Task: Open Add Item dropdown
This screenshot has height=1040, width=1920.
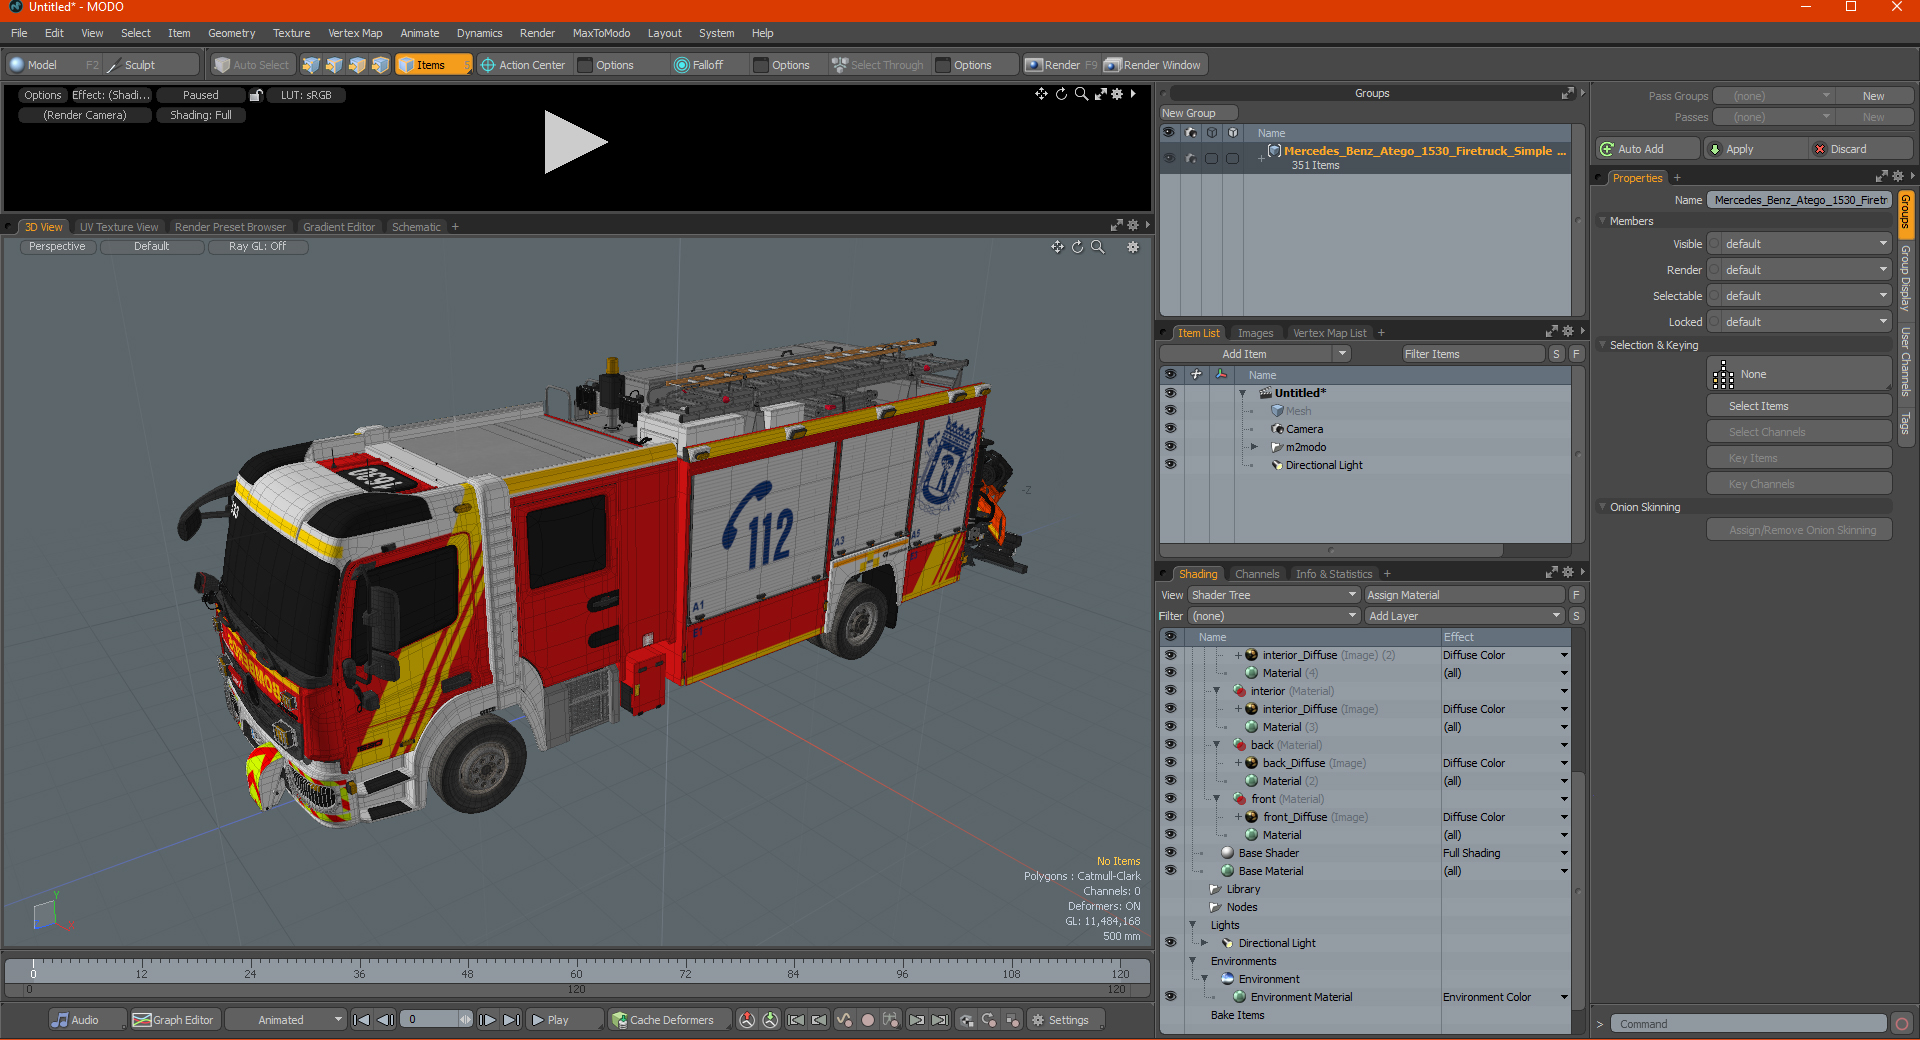Action: 1256,354
